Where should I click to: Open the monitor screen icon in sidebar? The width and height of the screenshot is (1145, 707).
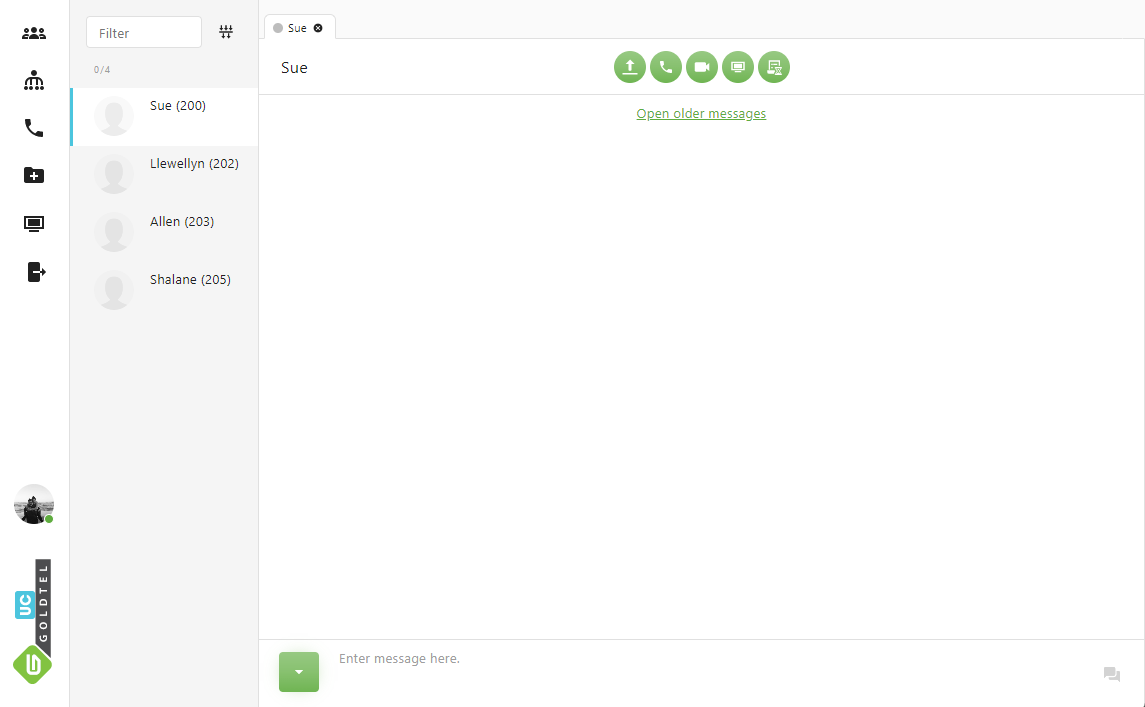pyautogui.click(x=34, y=224)
